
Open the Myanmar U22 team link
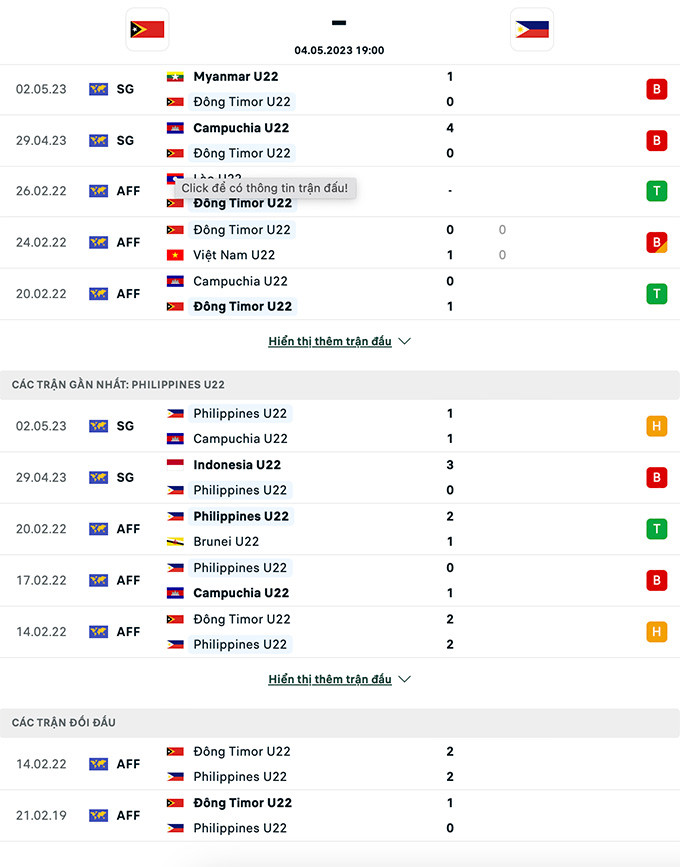pos(236,77)
